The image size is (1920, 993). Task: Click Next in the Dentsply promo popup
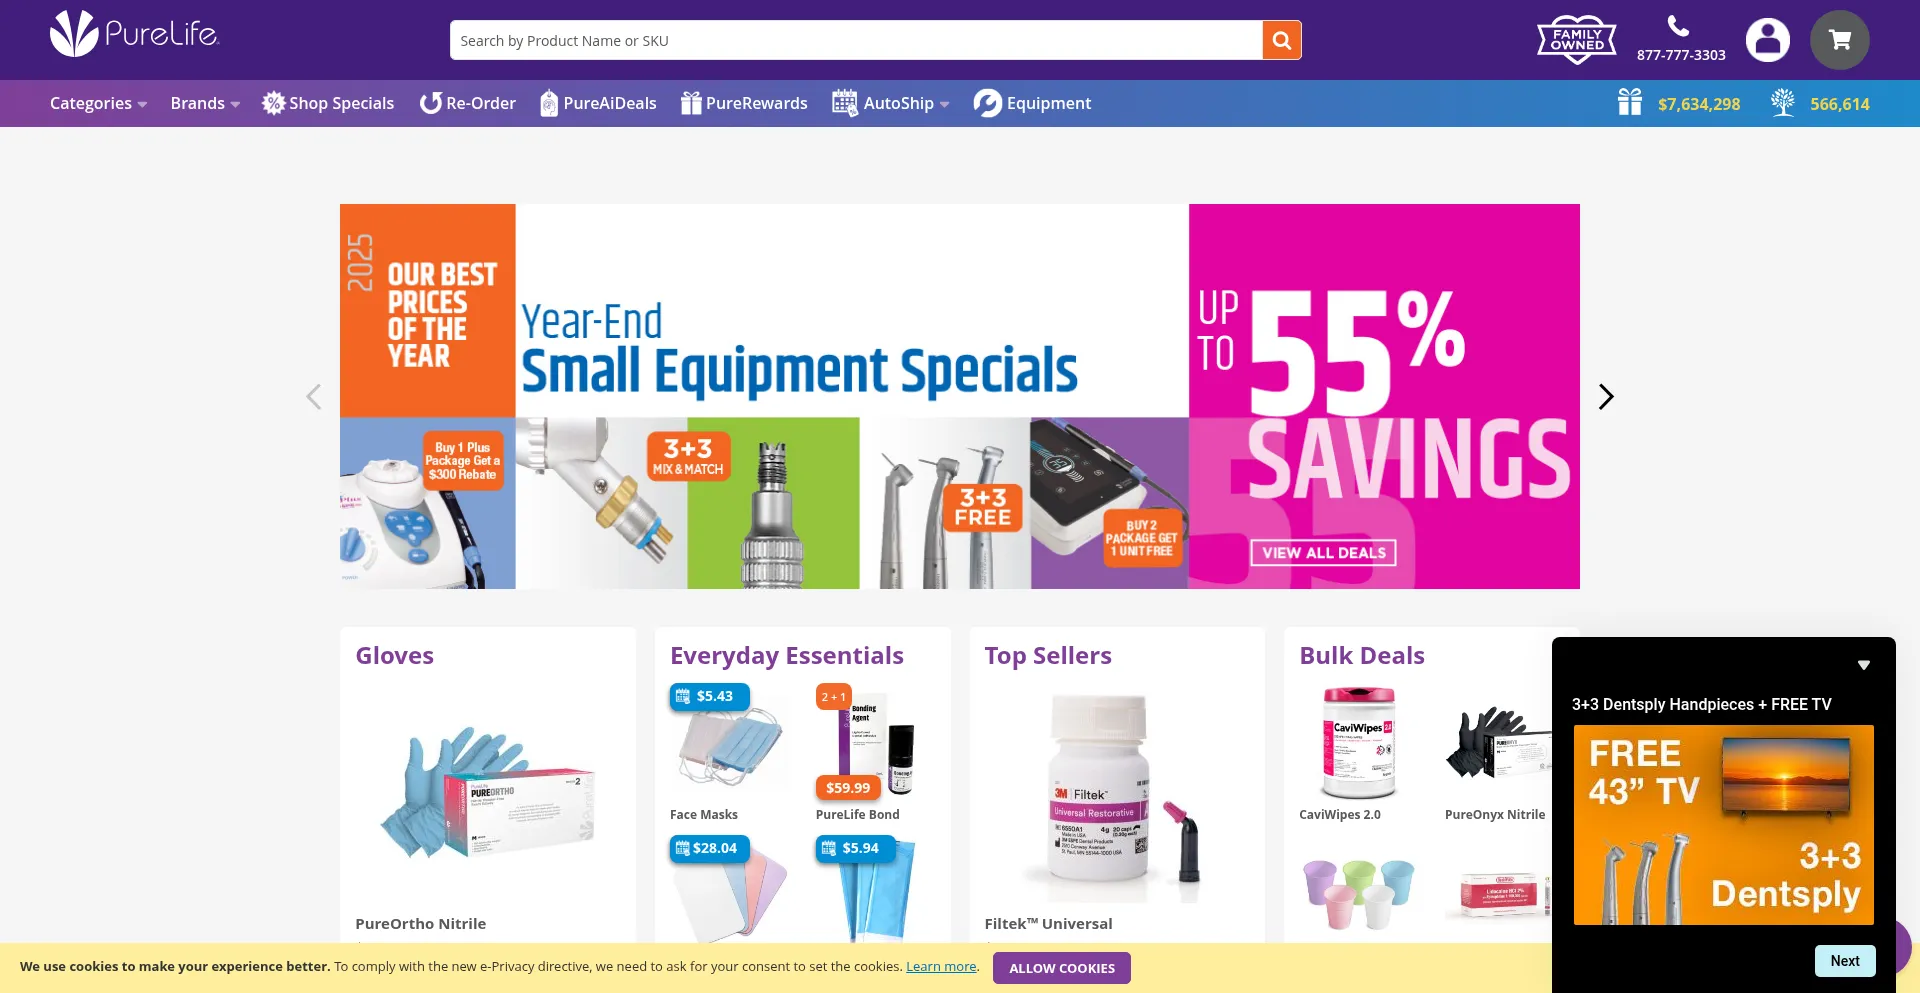[x=1844, y=961]
